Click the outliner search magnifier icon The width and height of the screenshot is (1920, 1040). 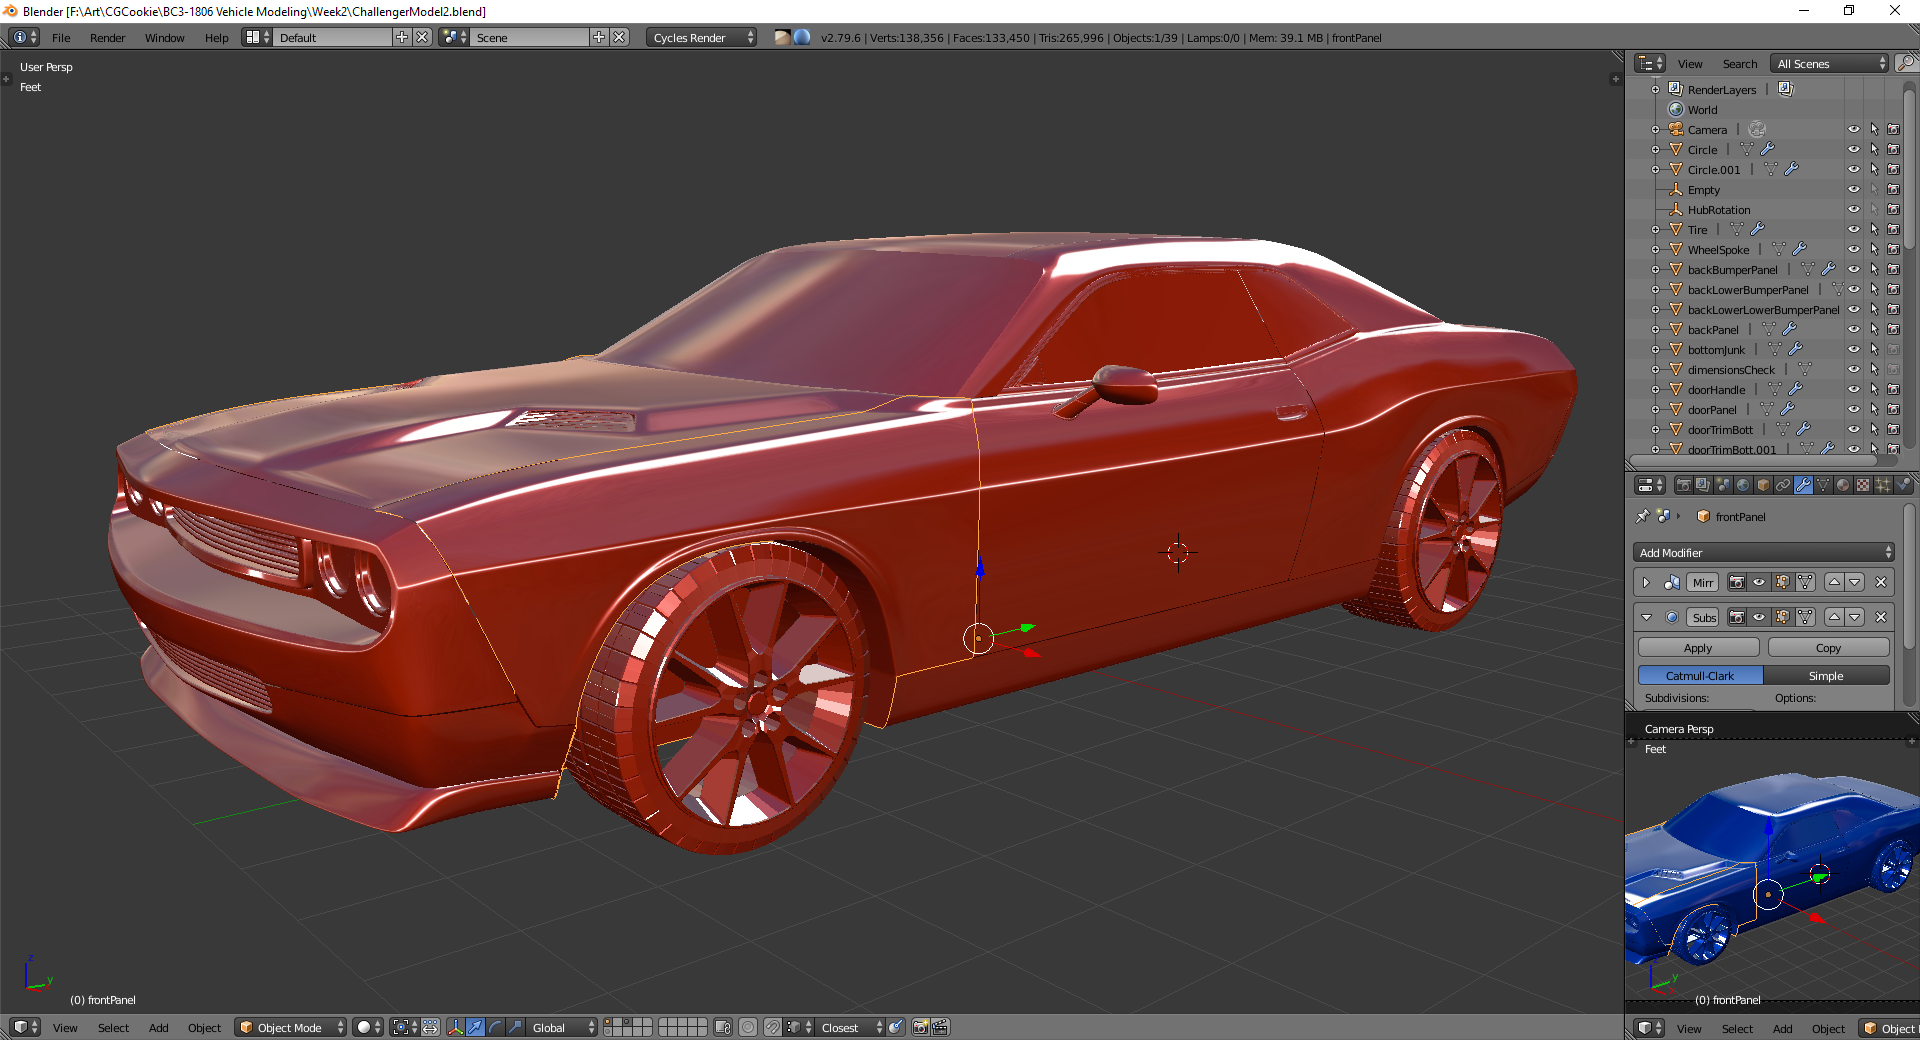click(x=1907, y=63)
